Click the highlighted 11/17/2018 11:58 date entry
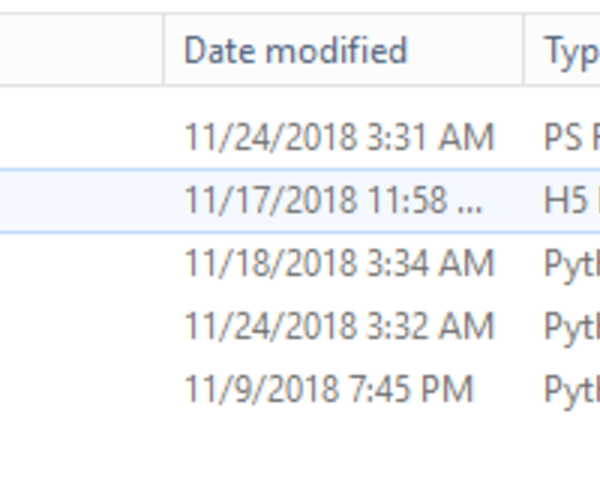The height and width of the screenshot is (482, 600). (x=333, y=200)
